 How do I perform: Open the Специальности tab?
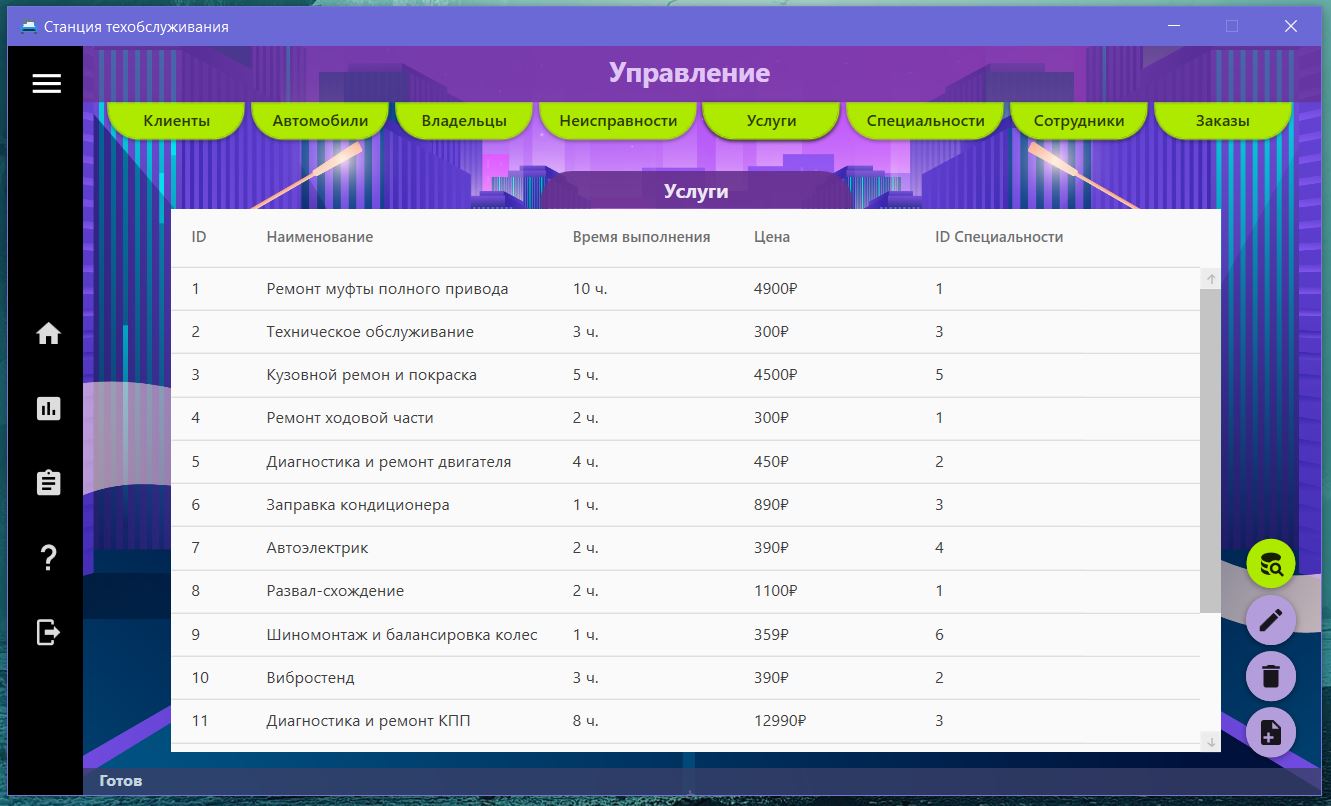click(x=925, y=121)
